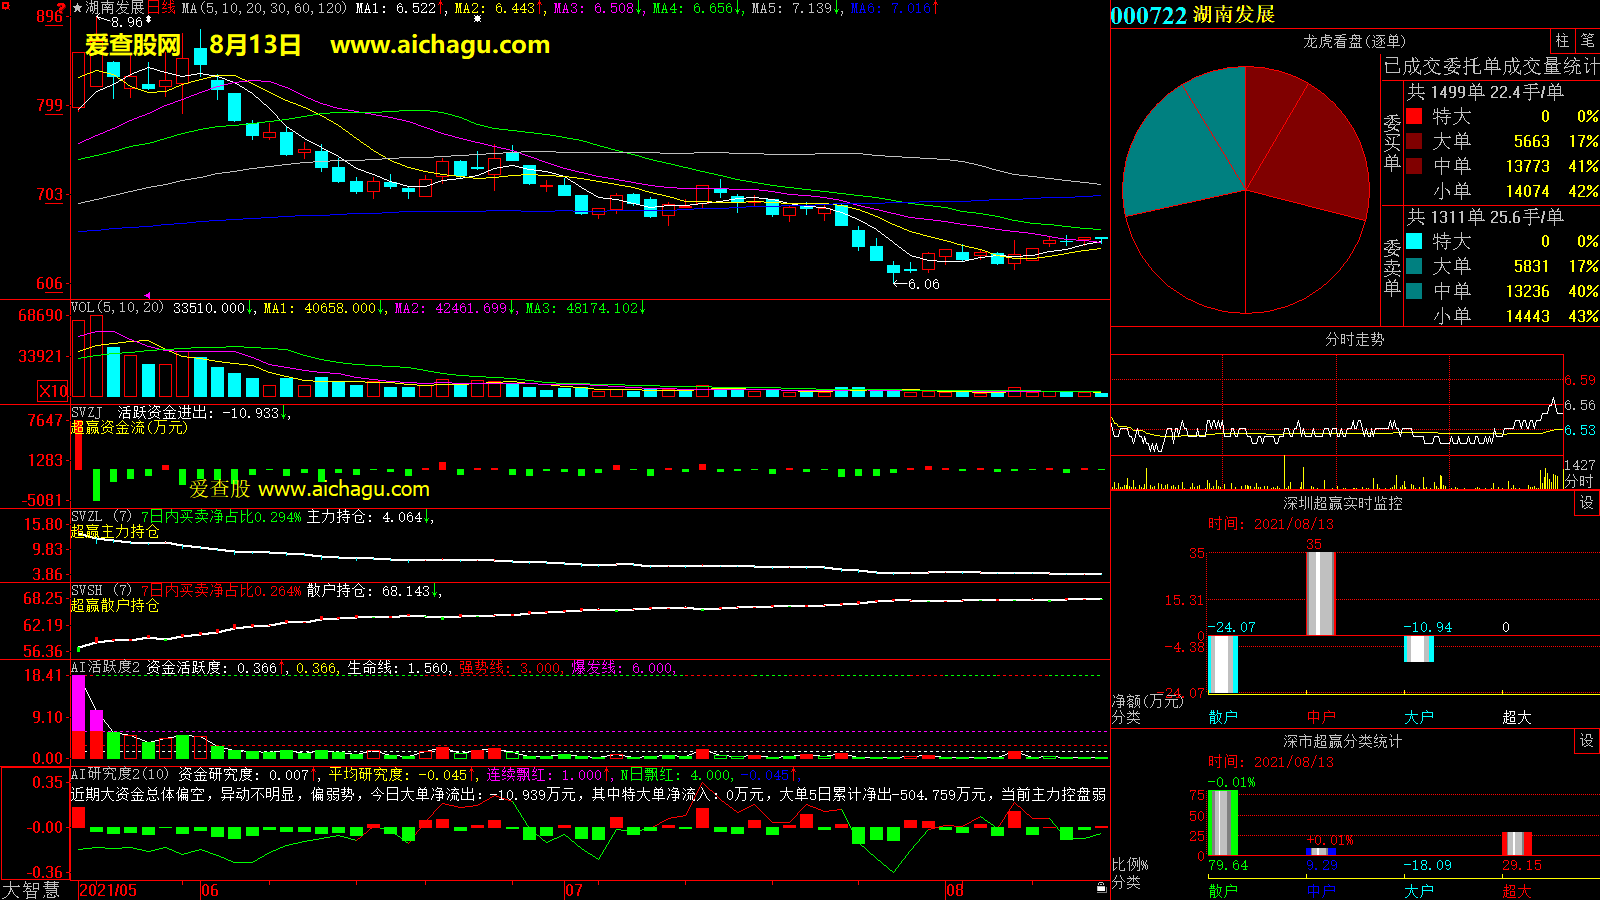Click the 2021/05 date marker on timeline
This screenshot has width=1600, height=900.
coord(108,890)
